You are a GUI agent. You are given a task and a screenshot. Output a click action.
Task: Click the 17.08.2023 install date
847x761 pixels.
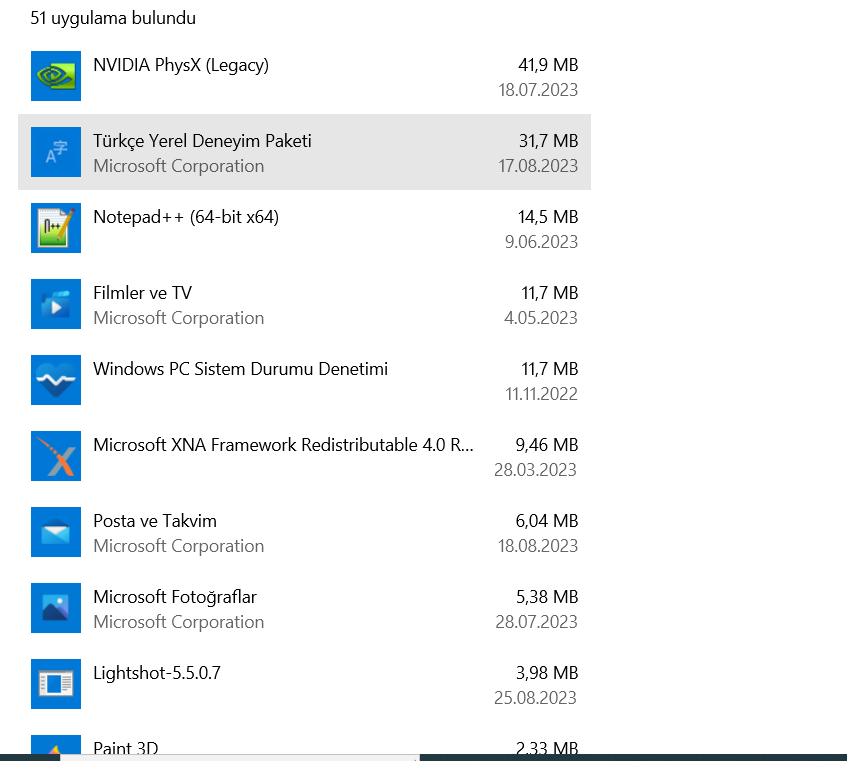click(538, 166)
